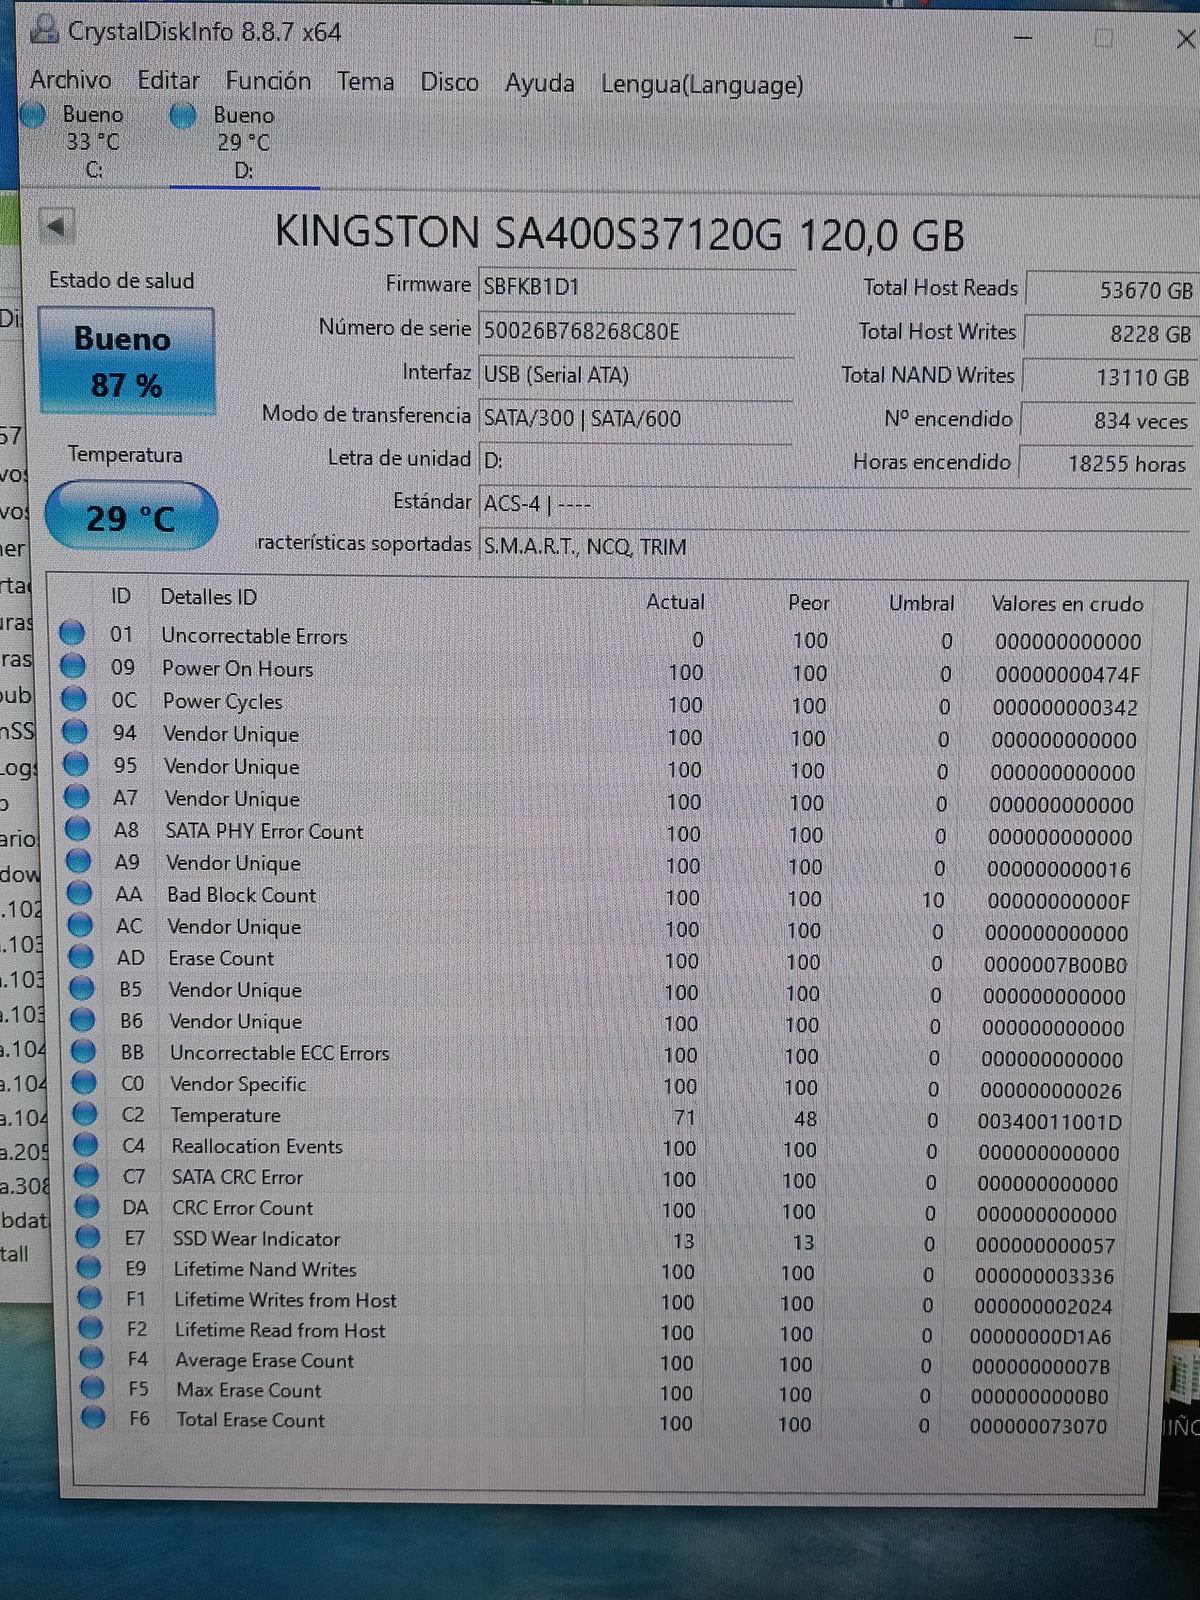Click the supported features field S.M.A.R.T., NCQ, TRIM
Screen dimensions: 1200x1600
[x=834, y=547]
